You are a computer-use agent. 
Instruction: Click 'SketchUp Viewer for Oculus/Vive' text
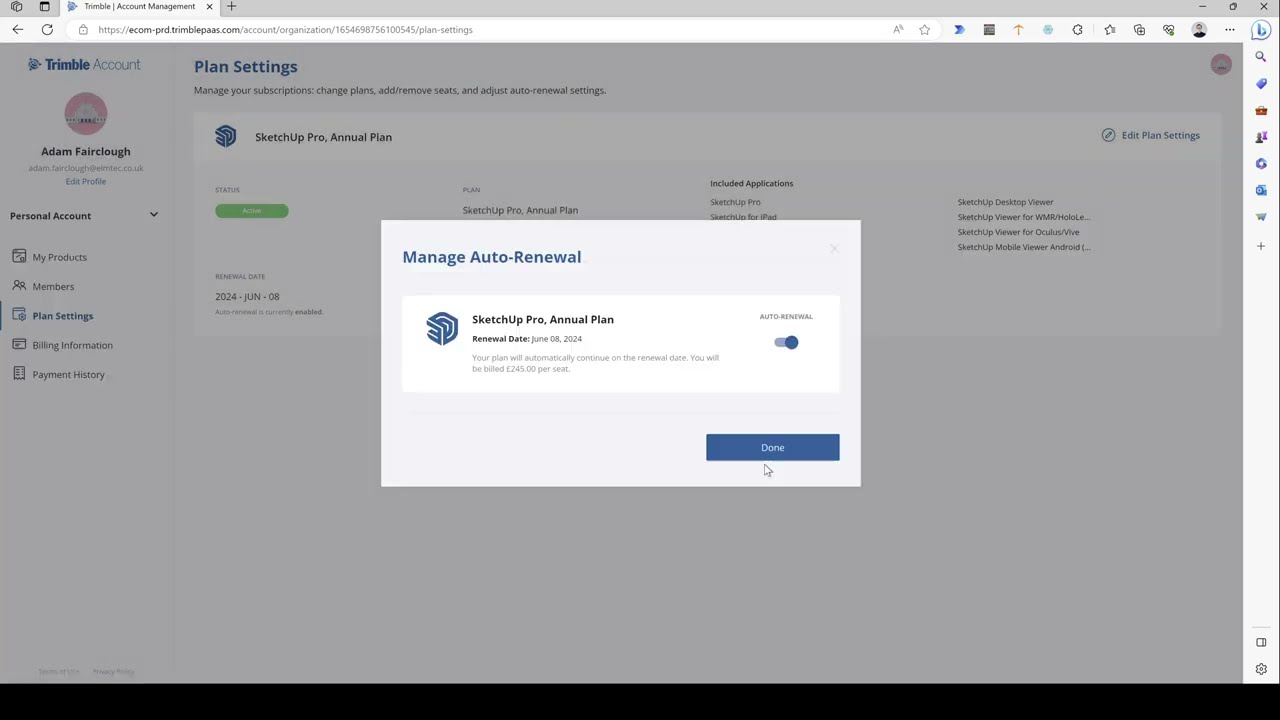tap(1018, 232)
